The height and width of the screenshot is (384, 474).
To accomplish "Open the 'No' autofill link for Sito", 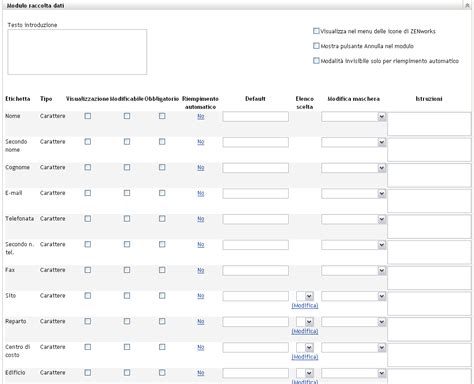I will (x=201, y=296).
